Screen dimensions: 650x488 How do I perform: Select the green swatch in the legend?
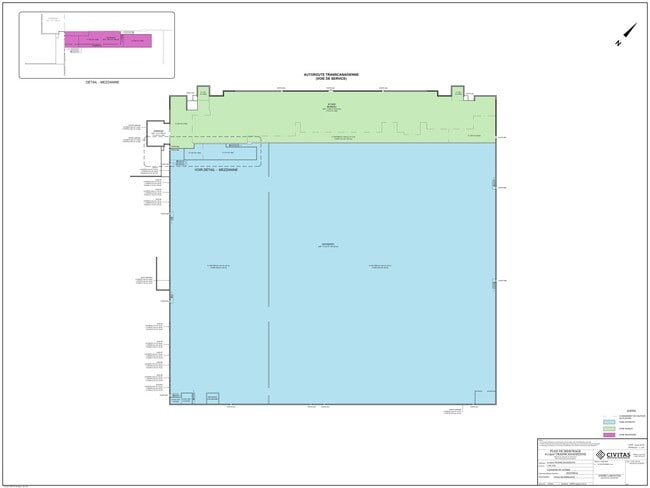pos(607,428)
